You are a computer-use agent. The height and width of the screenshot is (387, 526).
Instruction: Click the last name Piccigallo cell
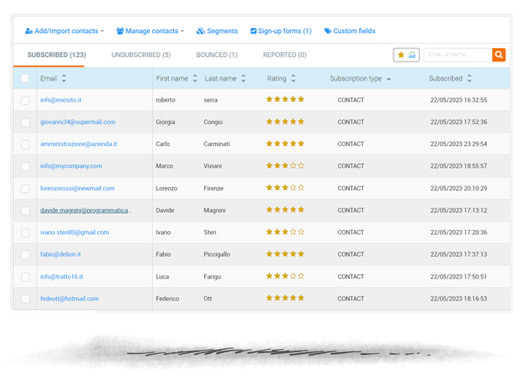coord(217,254)
